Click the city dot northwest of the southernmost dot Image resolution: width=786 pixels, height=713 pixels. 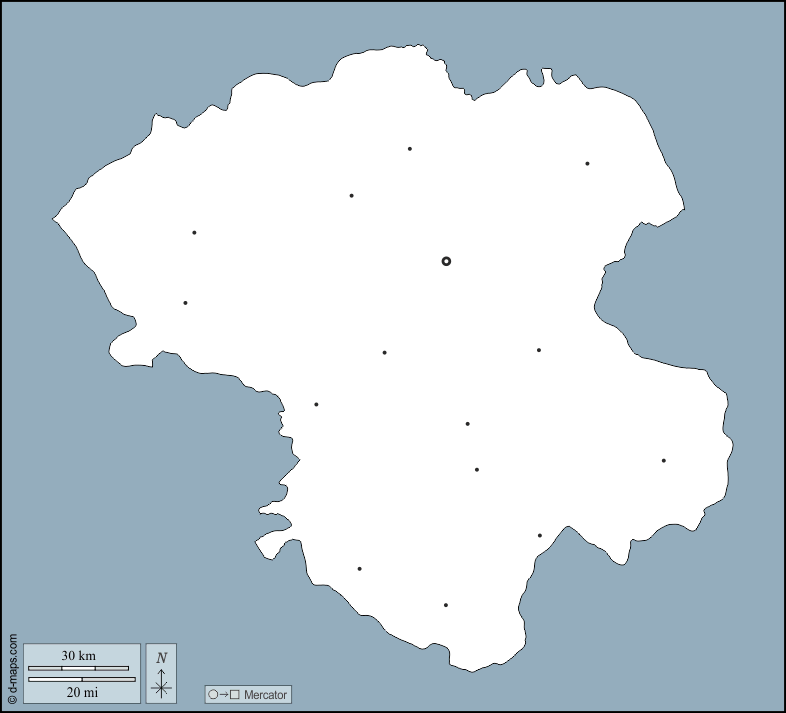(x=359, y=569)
